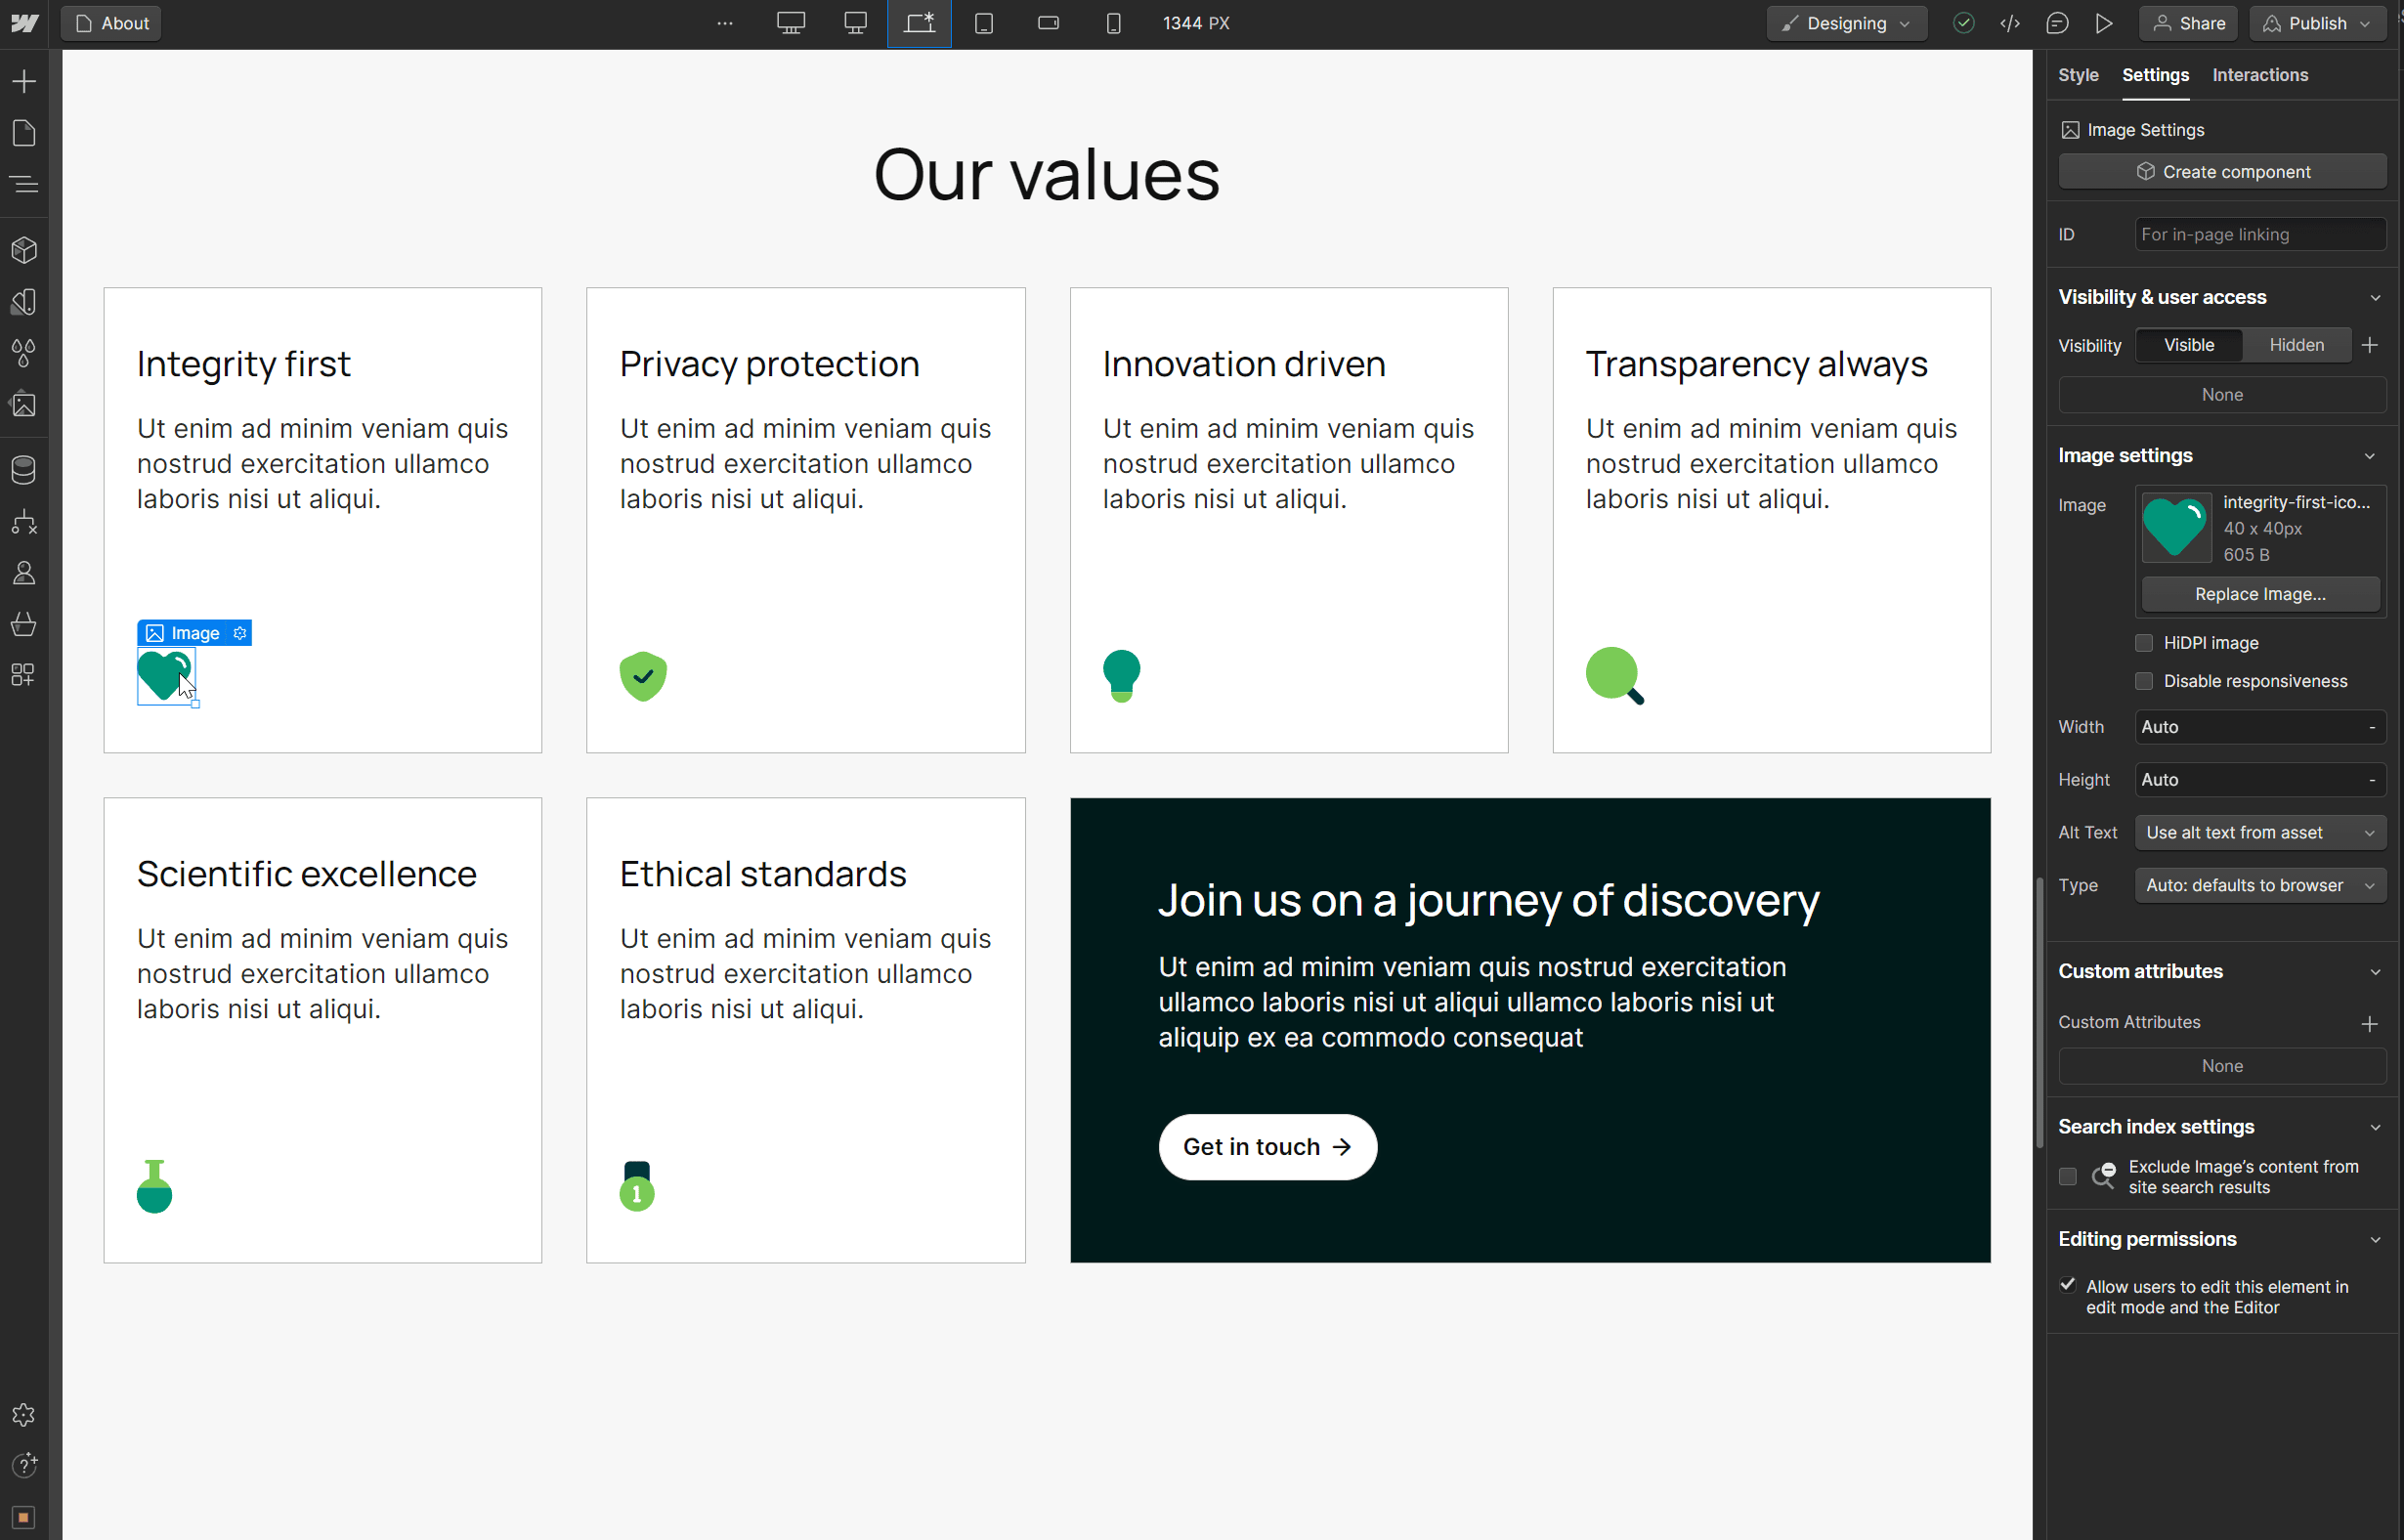The image size is (2404, 1540).
Task: Open the code export icon
Action: (2010, 23)
